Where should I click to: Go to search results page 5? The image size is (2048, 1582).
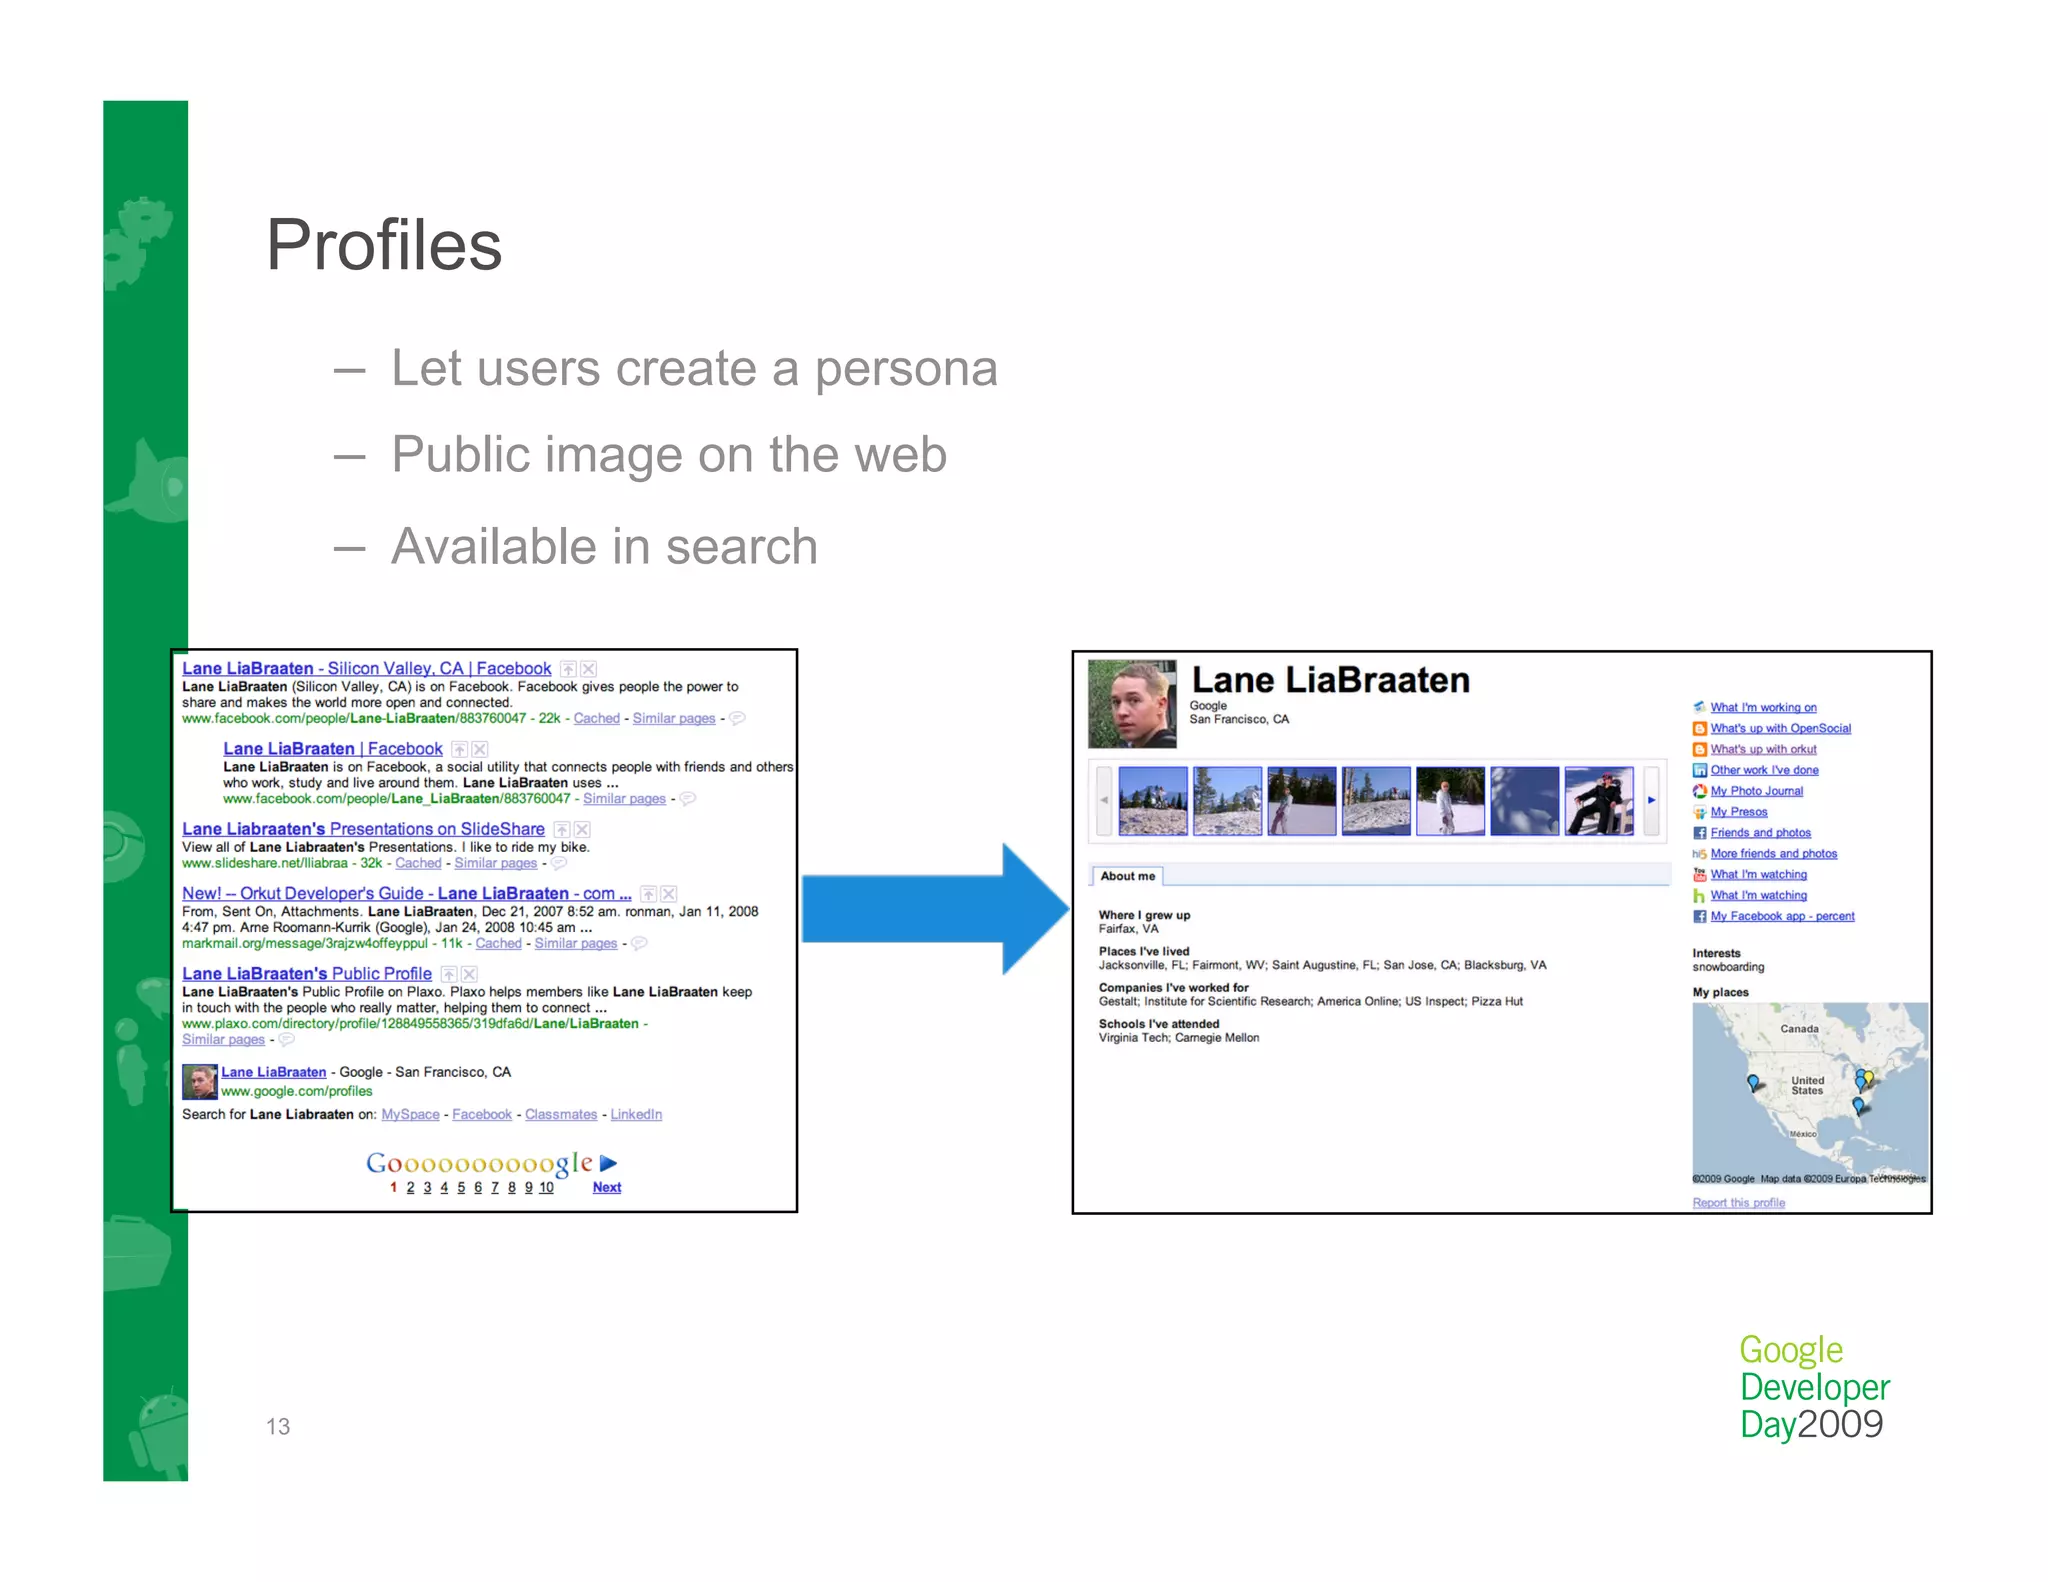[x=461, y=1187]
